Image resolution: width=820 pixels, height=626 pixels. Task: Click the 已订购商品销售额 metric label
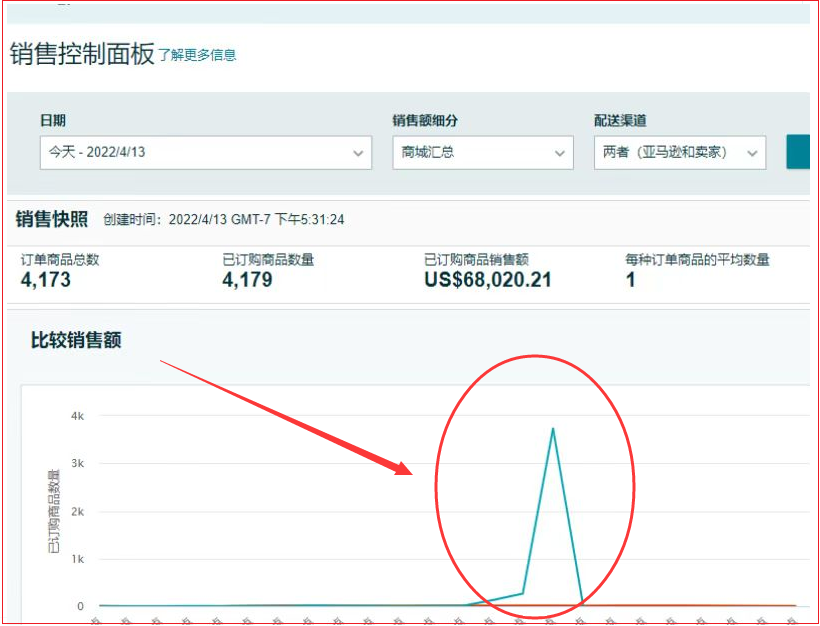pyautogui.click(x=476, y=259)
